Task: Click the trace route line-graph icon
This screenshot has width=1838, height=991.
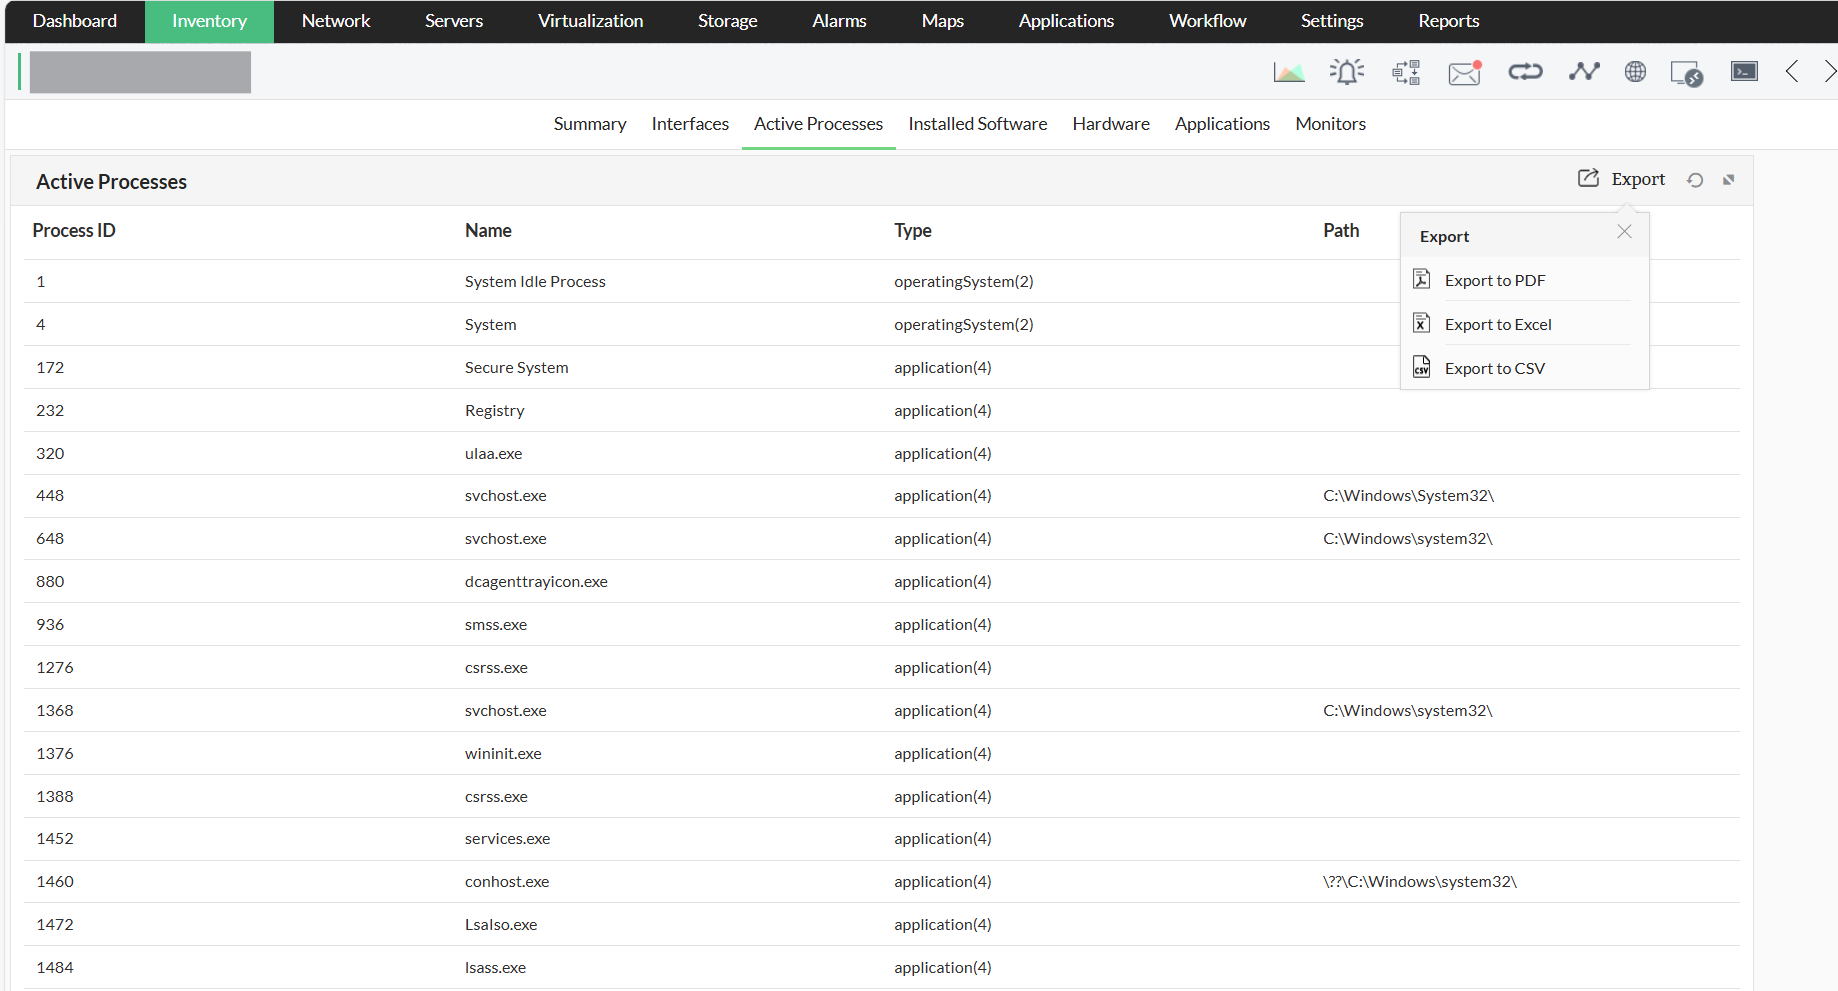Action: [1584, 72]
